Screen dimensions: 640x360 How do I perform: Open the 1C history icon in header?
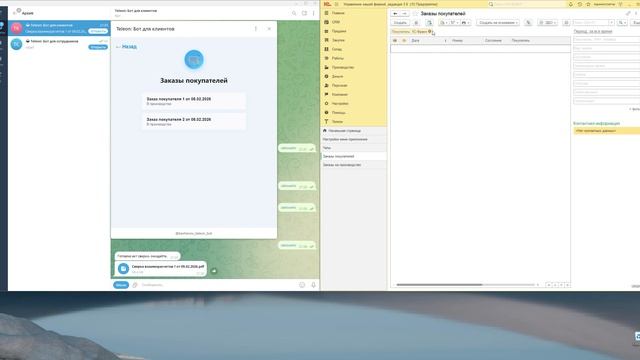tap(580, 4)
